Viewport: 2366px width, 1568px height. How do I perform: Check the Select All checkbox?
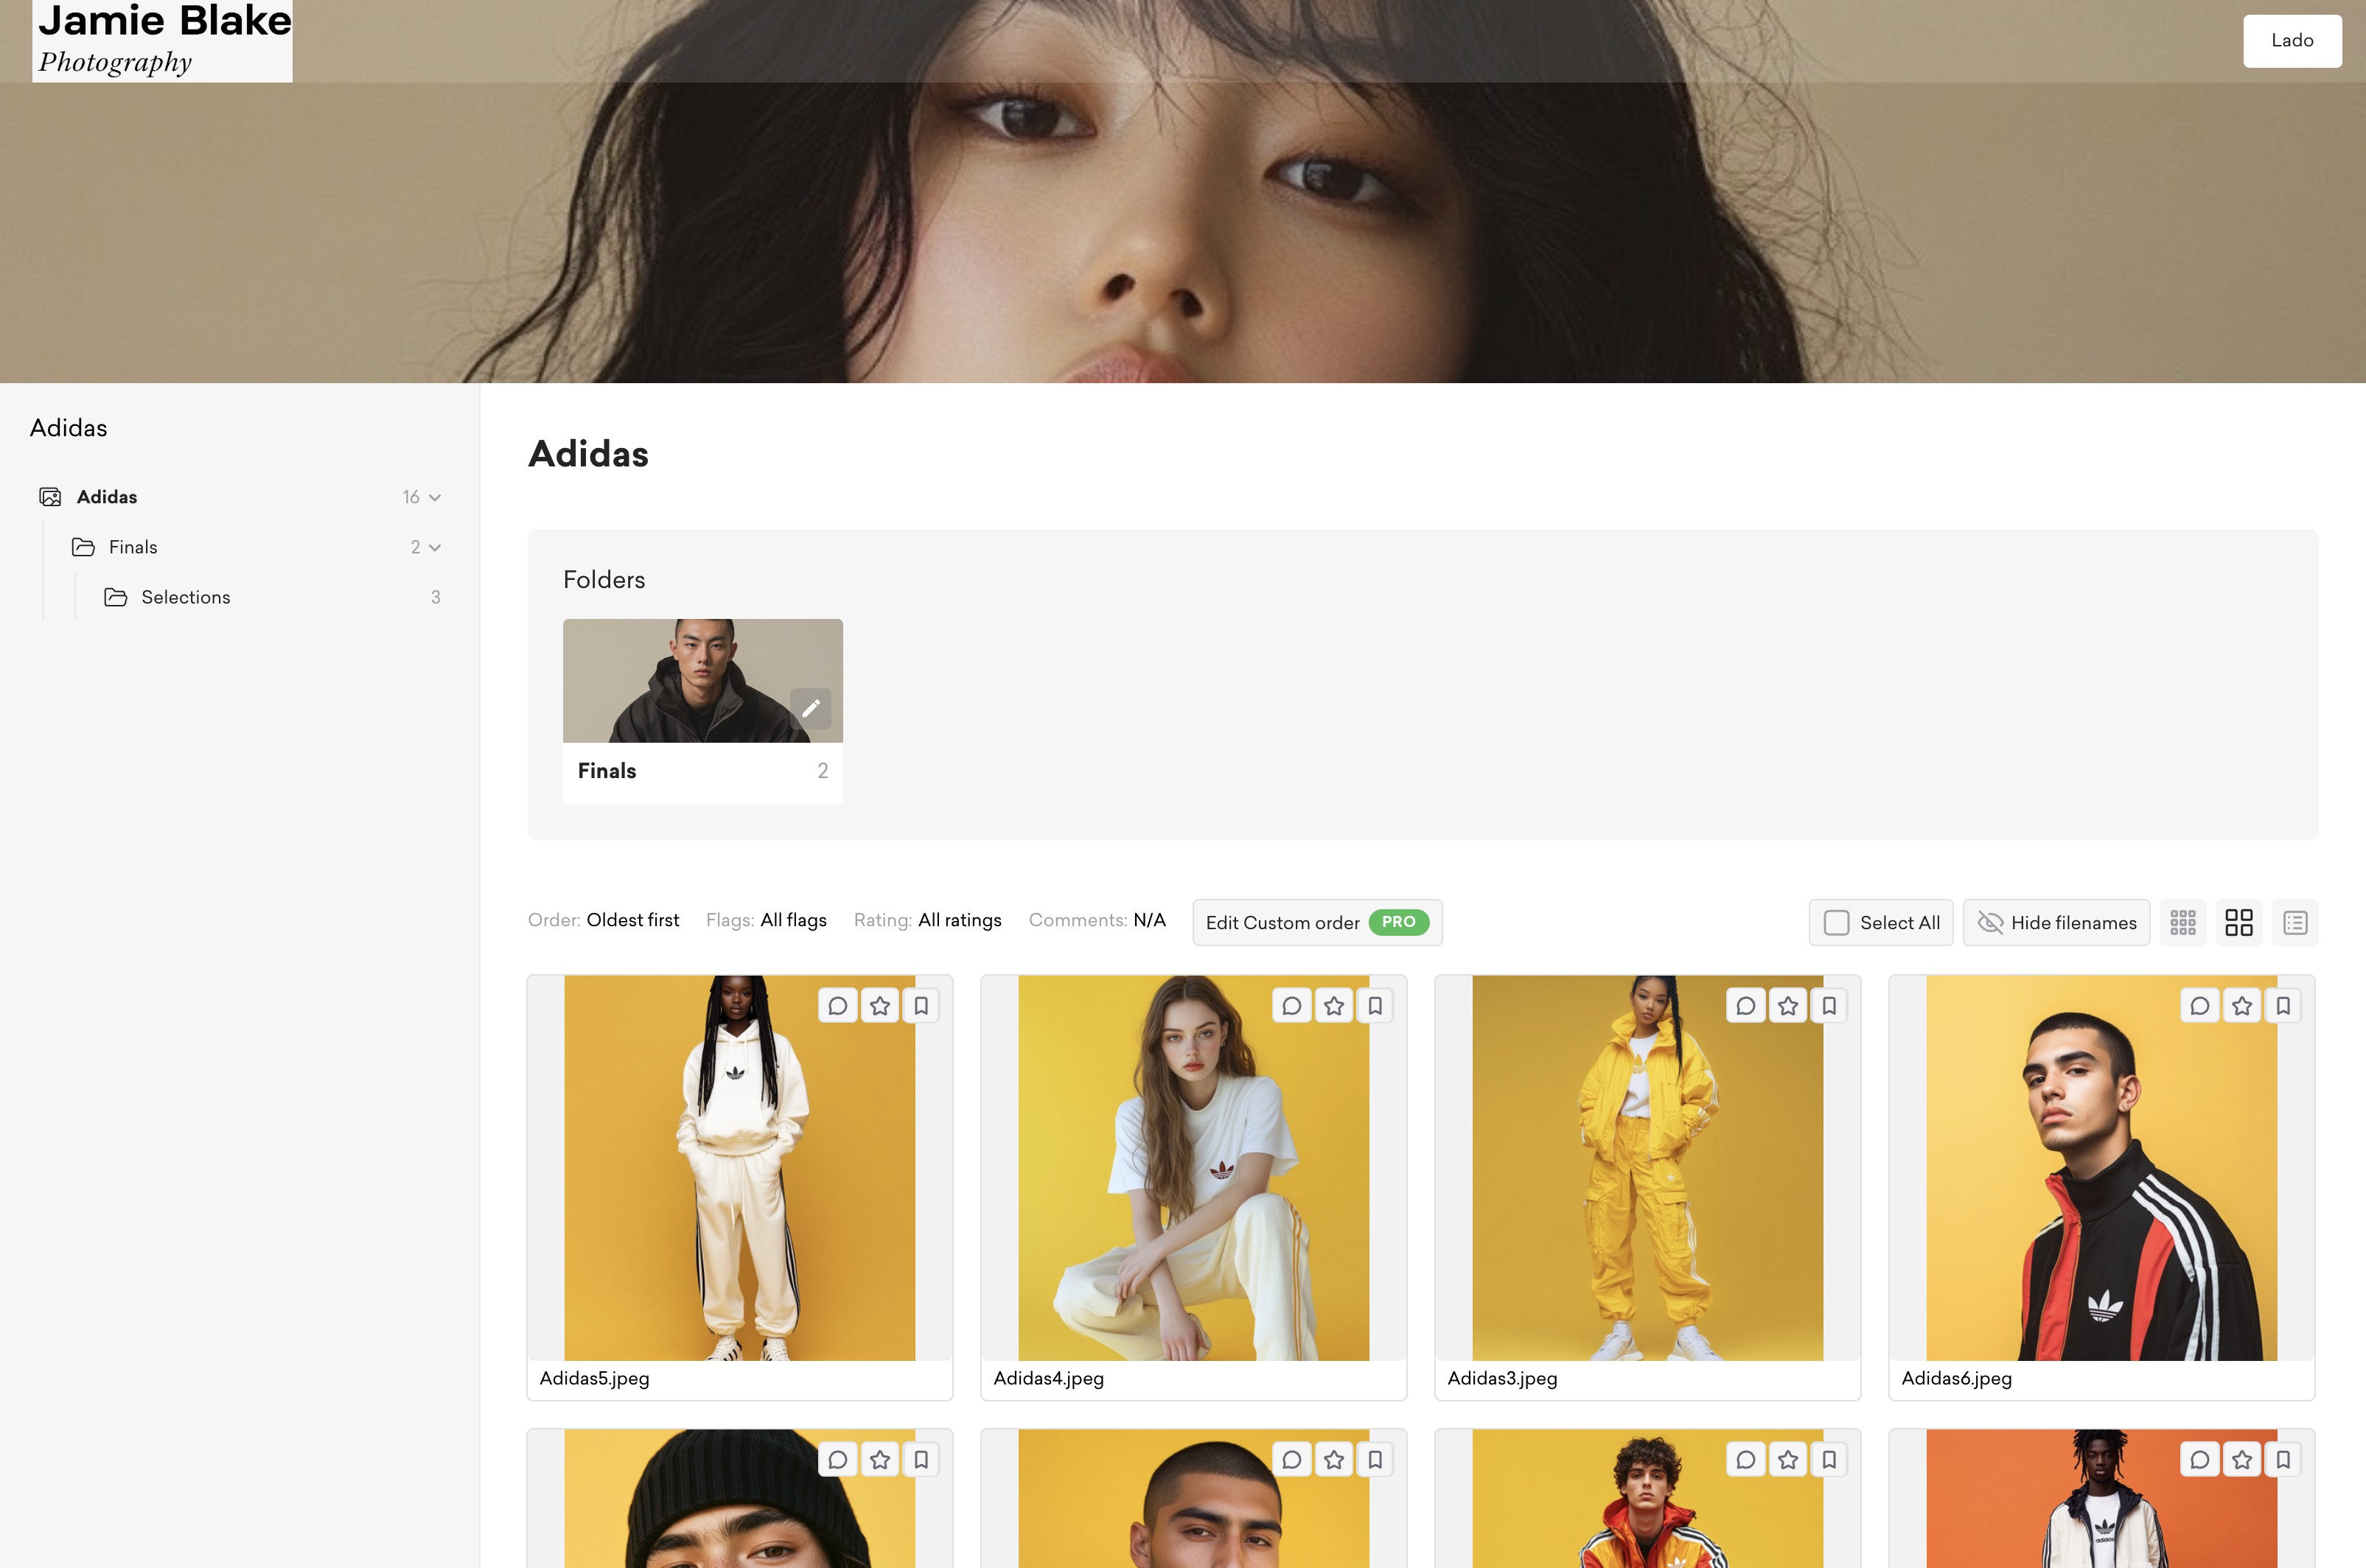pyautogui.click(x=1836, y=922)
